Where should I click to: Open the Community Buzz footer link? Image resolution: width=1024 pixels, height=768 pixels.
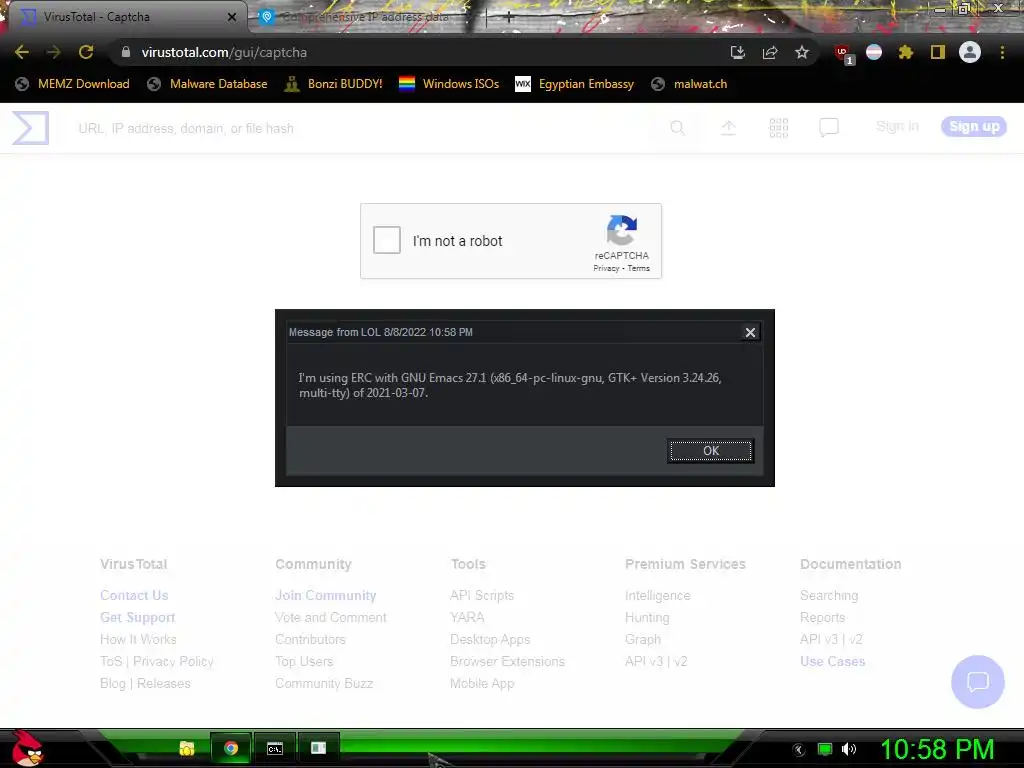pyautogui.click(x=324, y=683)
